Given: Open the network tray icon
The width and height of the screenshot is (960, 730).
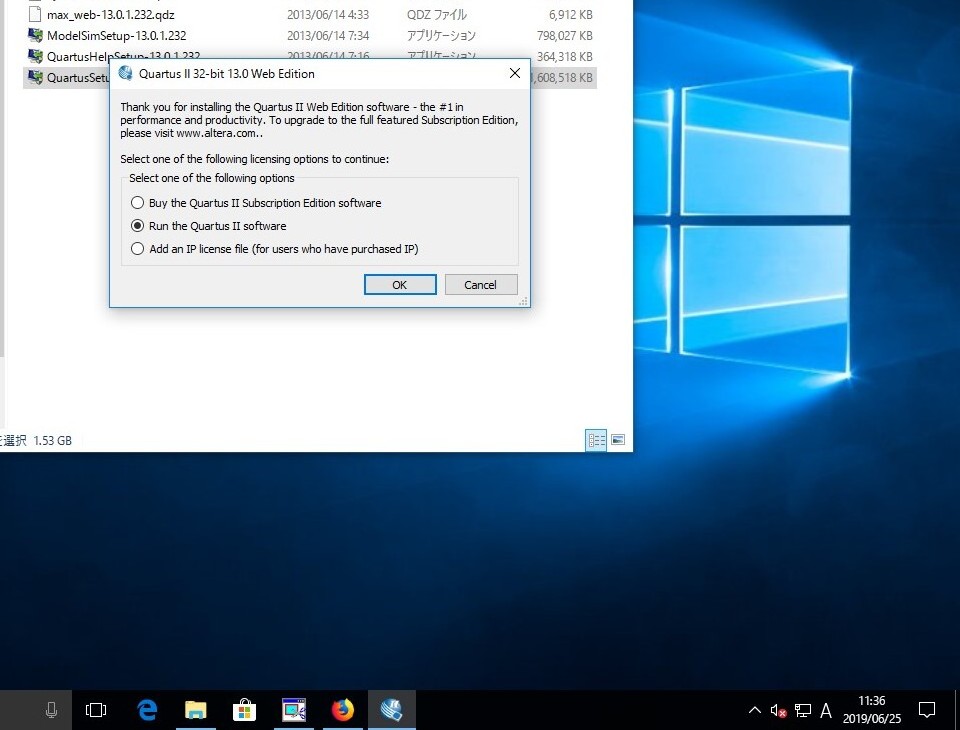Looking at the screenshot, I should [803, 710].
